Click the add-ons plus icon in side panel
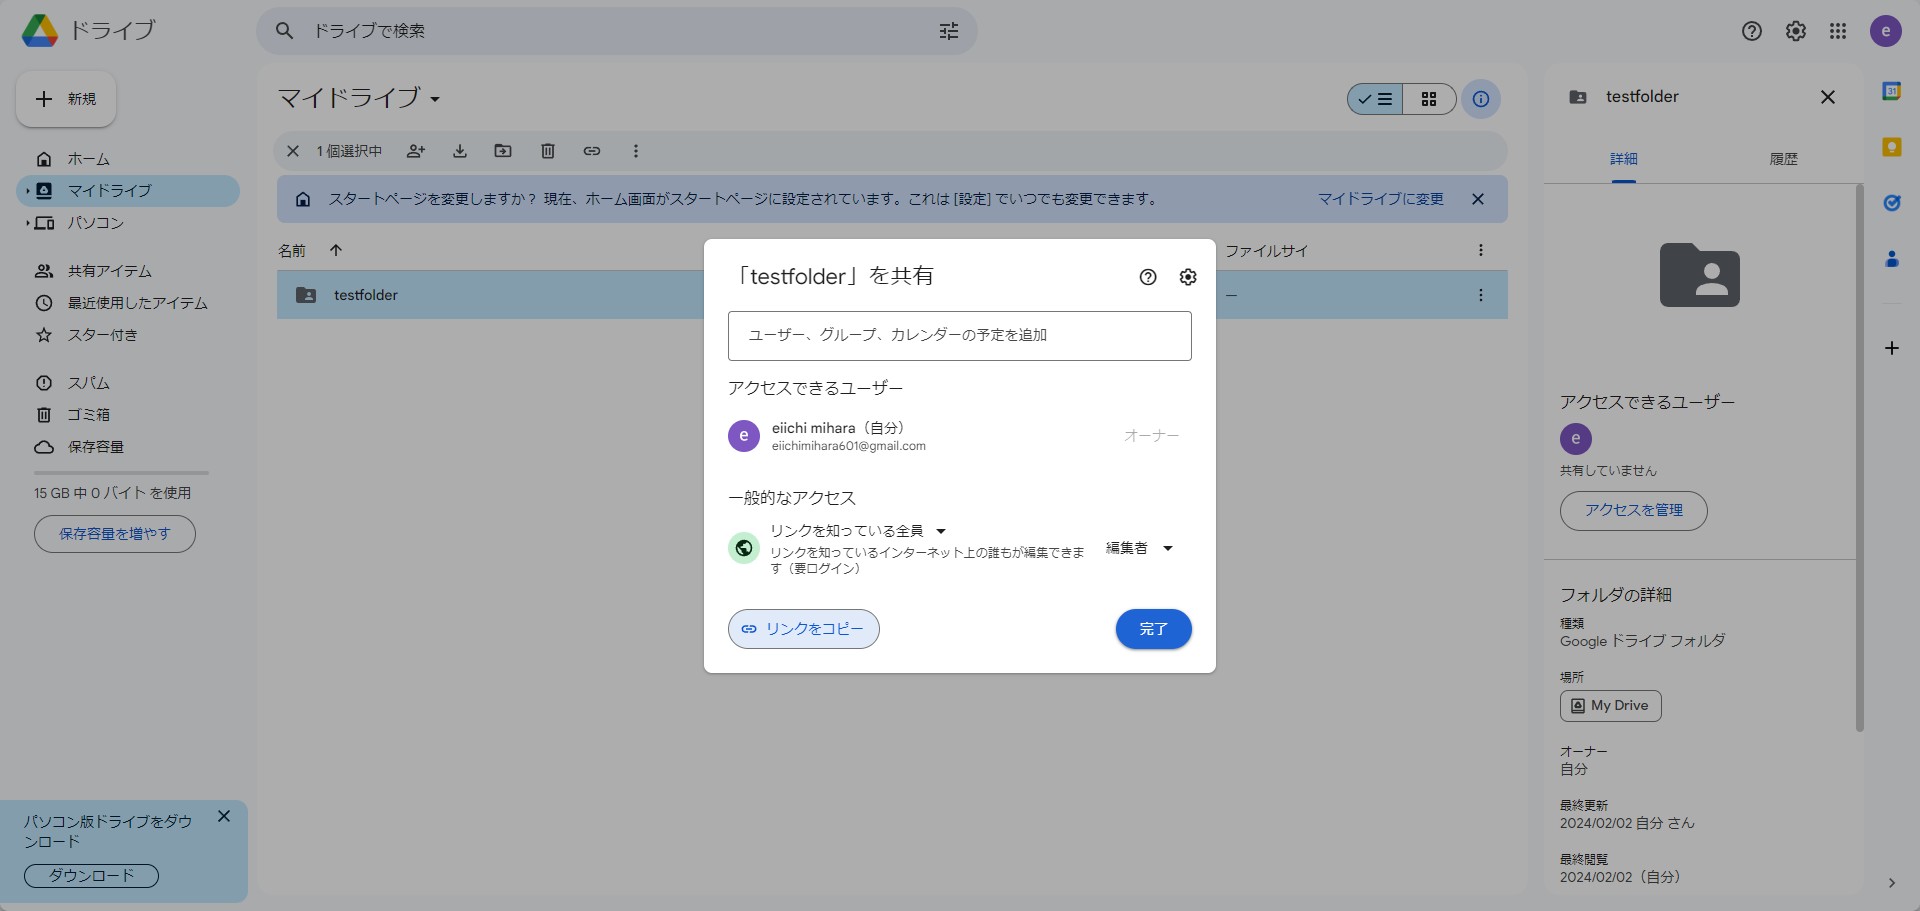The width and height of the screenshot is (1920, 911). pyautogui.click(x=1892, y=348)
